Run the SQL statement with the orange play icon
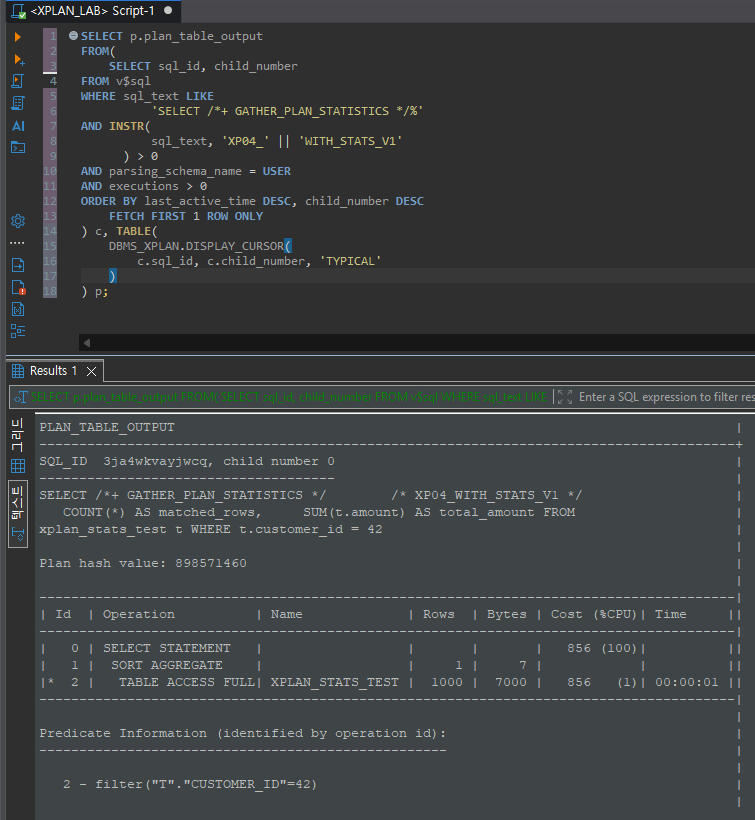 click(18, 37)
